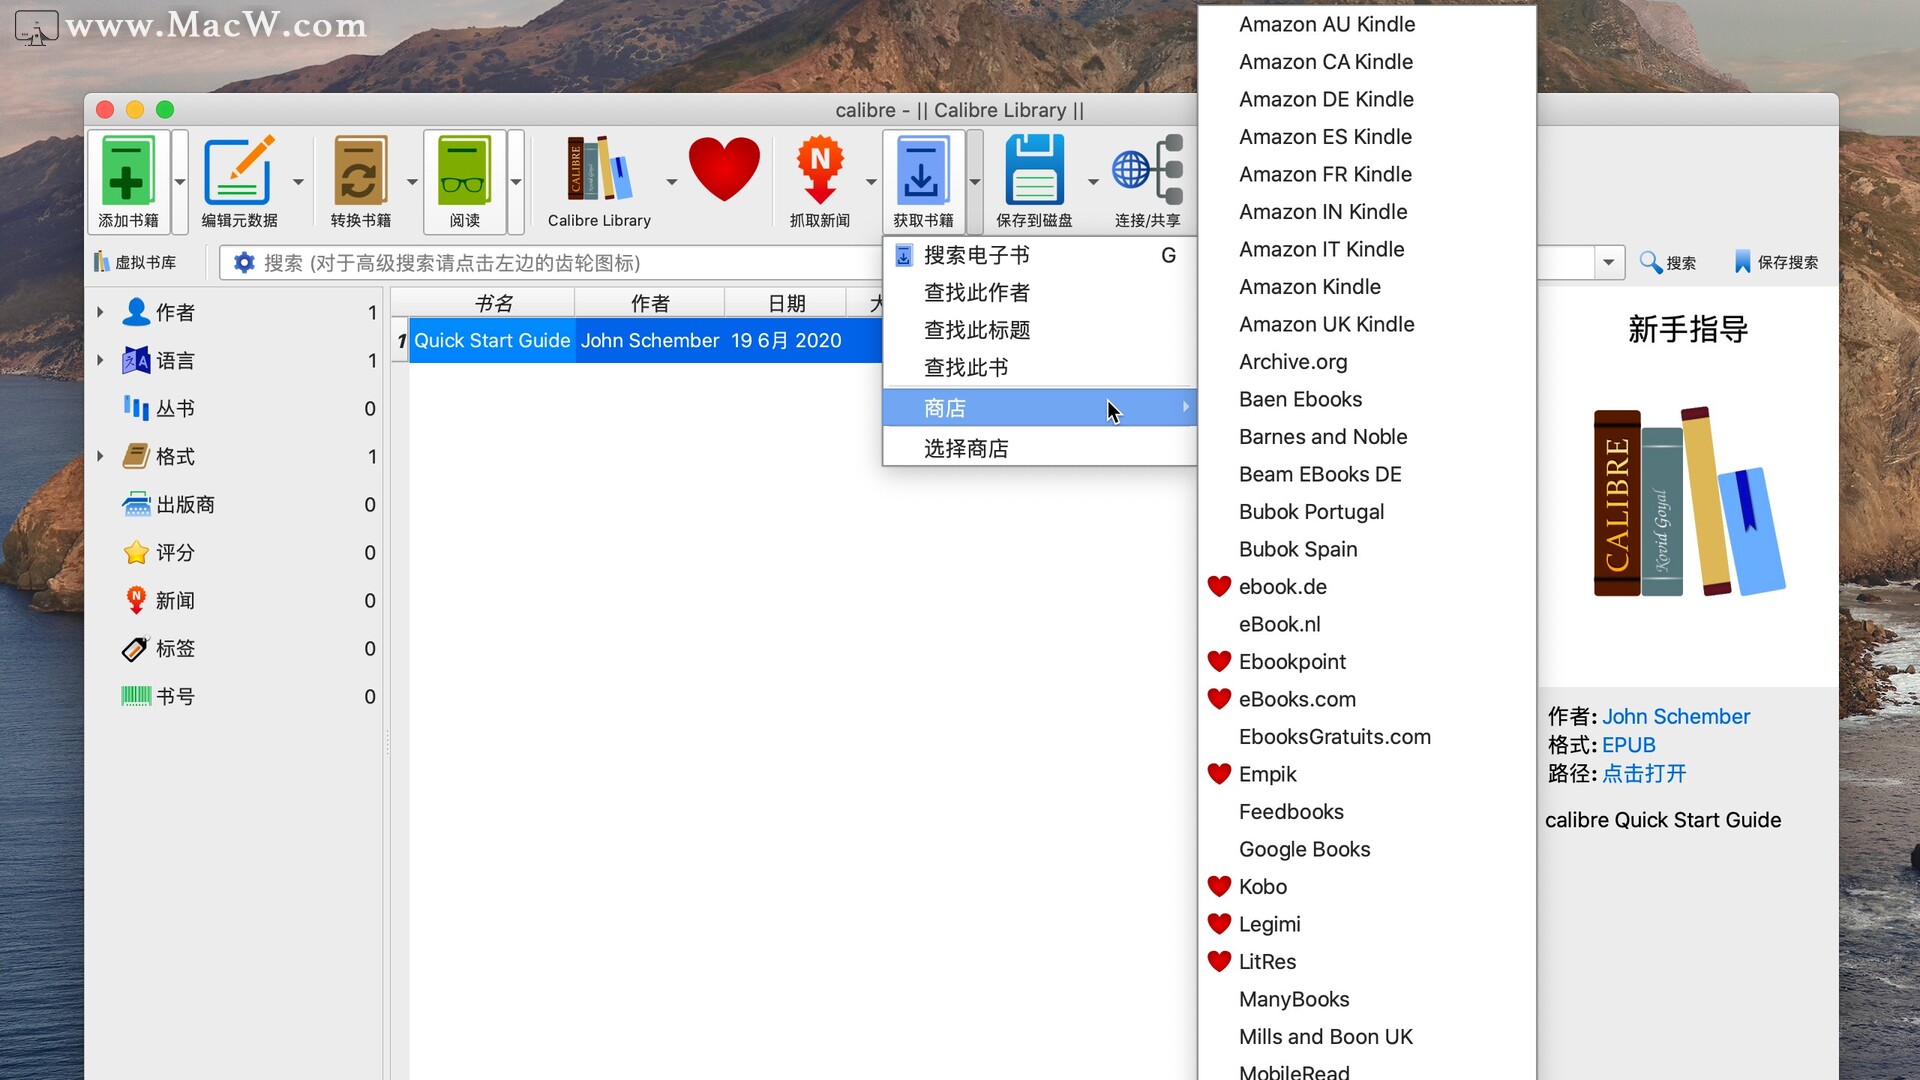Image resolution: width=1920 pixels, height=1080 pixels.
Task: Open the Get Books dropdown arrow
Action: coord(975,182)
